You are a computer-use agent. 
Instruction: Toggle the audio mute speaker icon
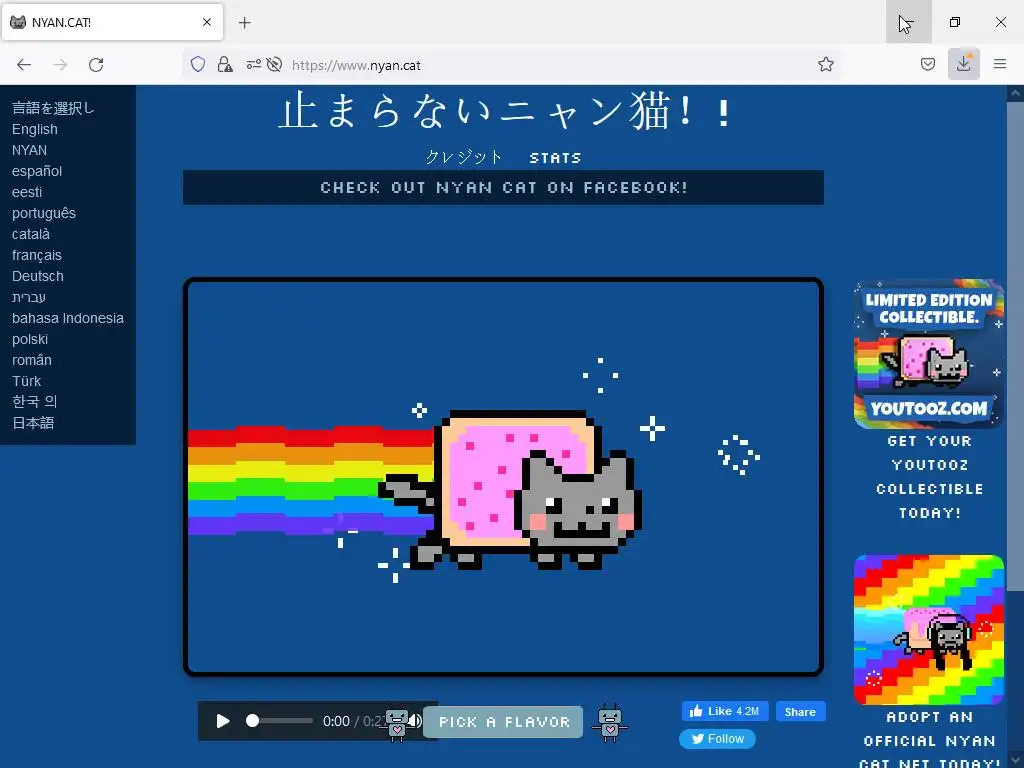(x=415, y=721)
